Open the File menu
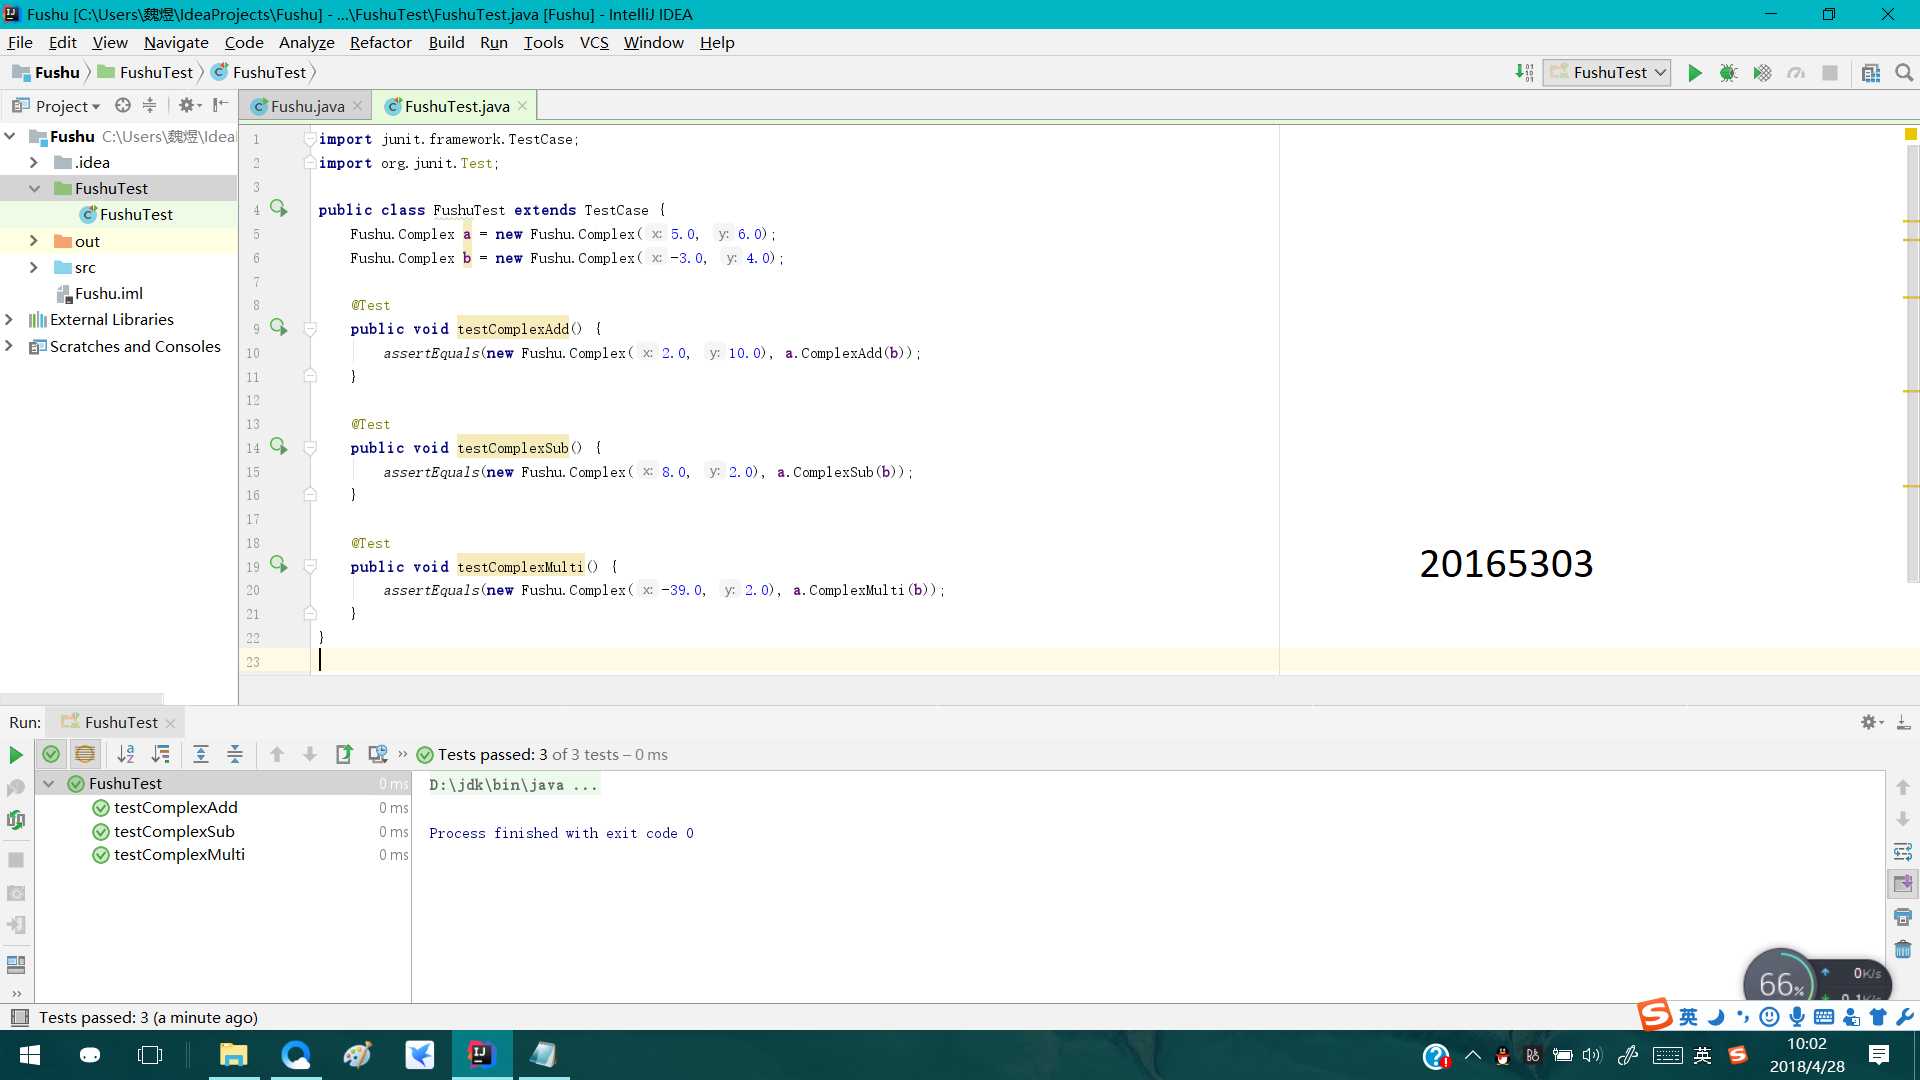Image resolution: width=1920 pixels, height=1080 pixels. 20,42
